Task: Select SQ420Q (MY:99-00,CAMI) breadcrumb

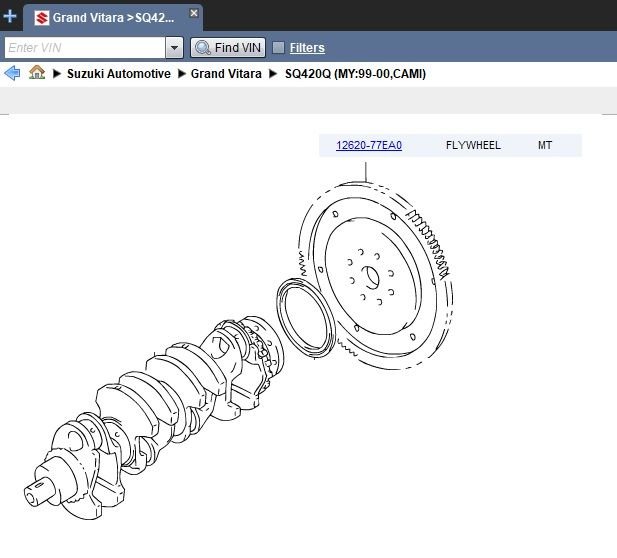Action: tap(355, 74)
